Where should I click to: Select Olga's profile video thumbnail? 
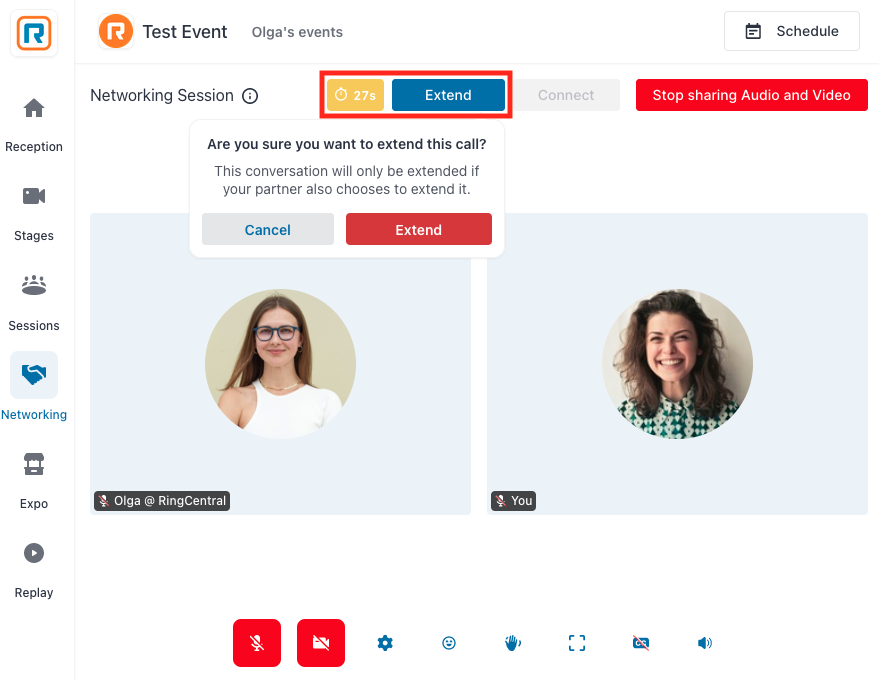pyautogui.click(x=280, y=364)
